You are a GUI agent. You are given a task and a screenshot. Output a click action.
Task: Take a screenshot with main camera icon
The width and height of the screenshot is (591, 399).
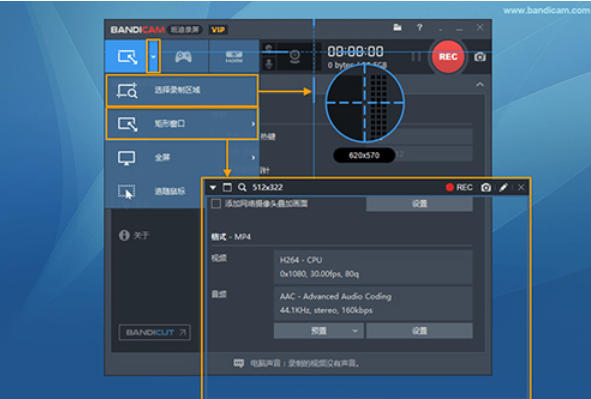click(x=480, y=57)
